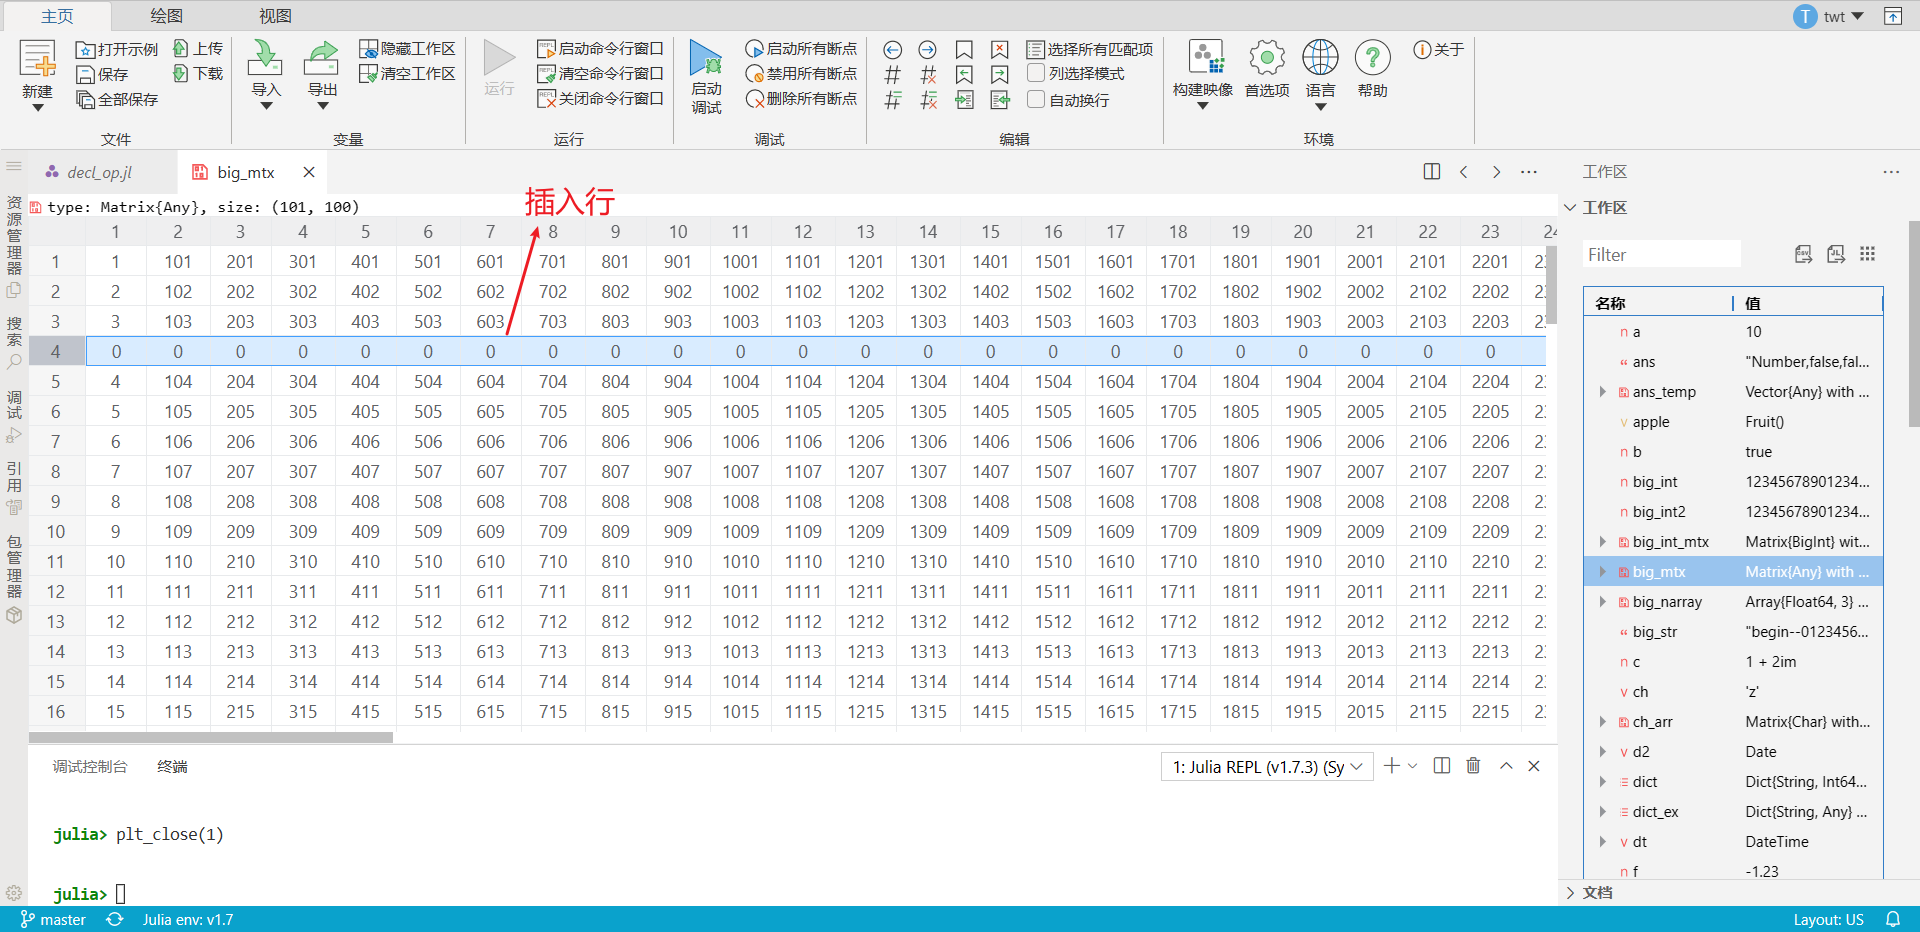
Task: Open 帮助 help question mark icon
Action: pos(1373,58)
